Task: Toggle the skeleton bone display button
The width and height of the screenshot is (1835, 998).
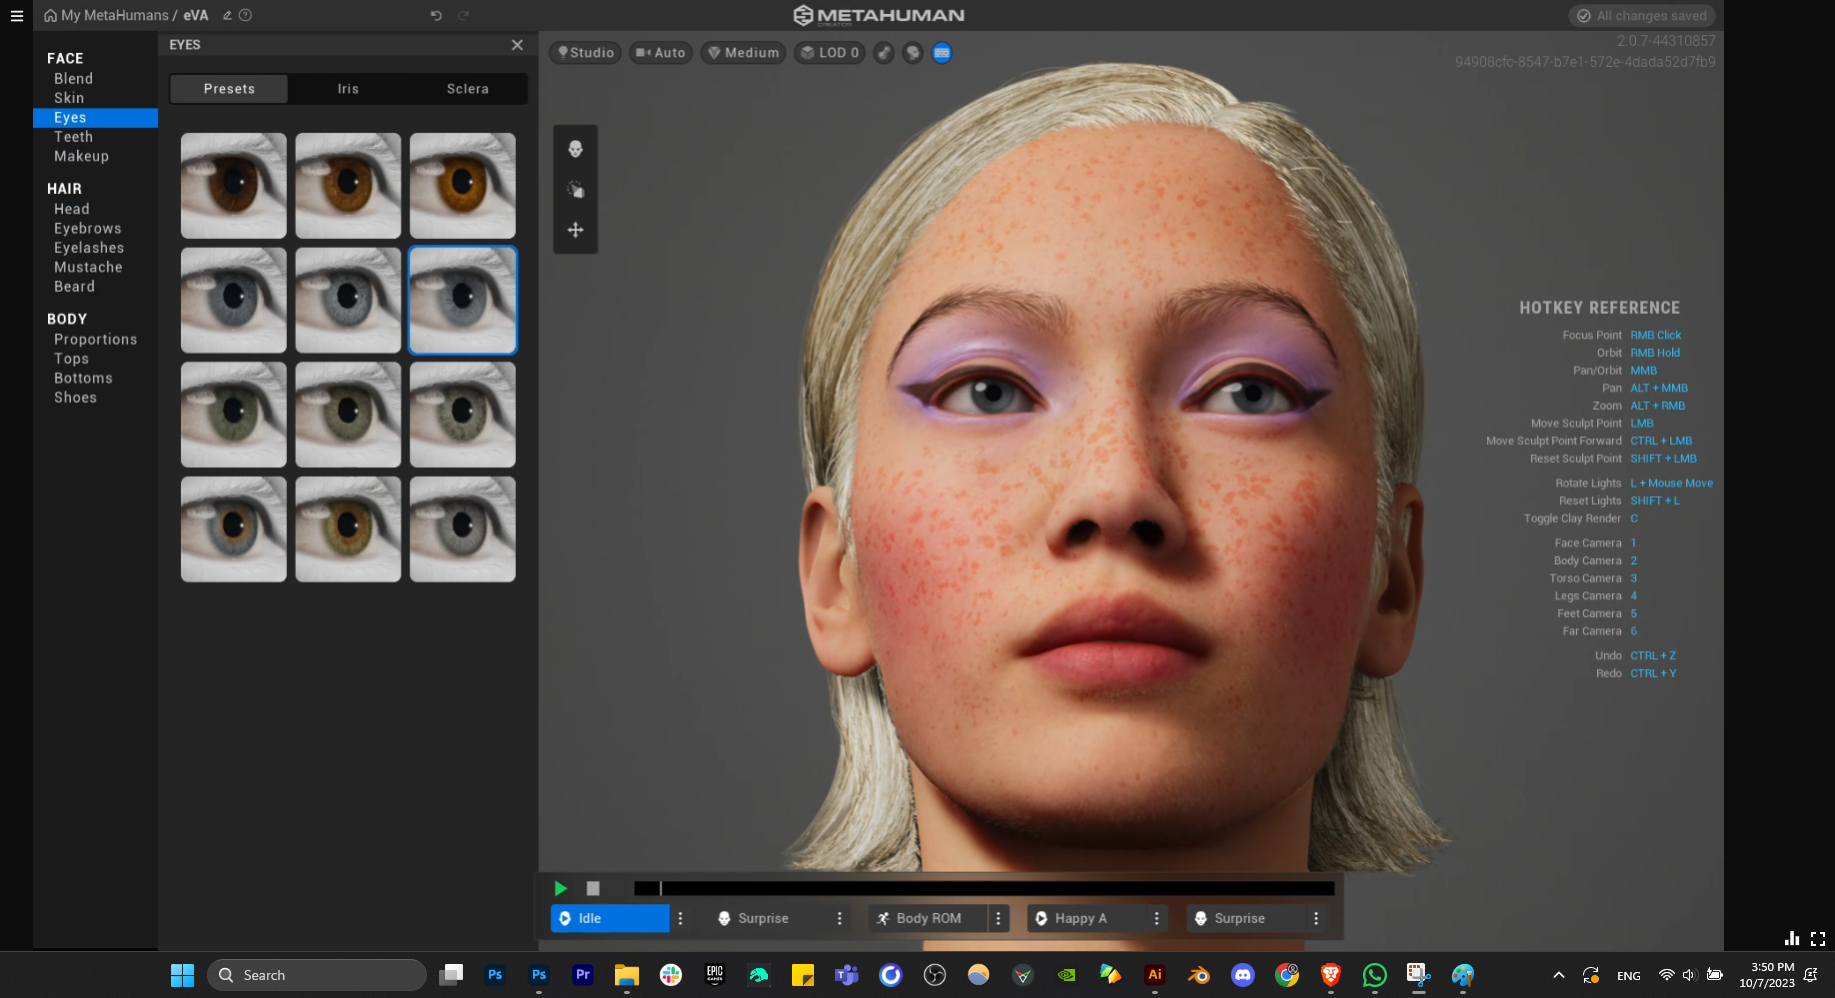Action: pos(884,53)
